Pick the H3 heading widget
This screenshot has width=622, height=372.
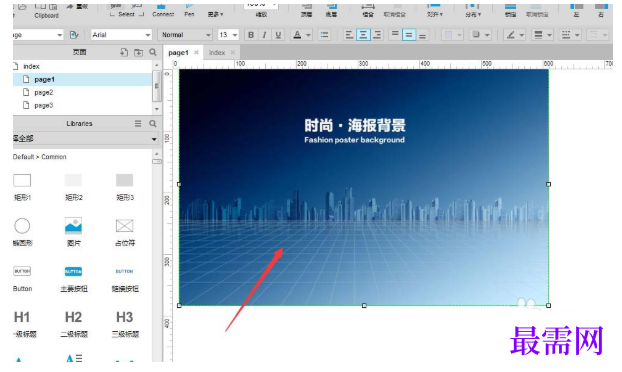(125, 324)
